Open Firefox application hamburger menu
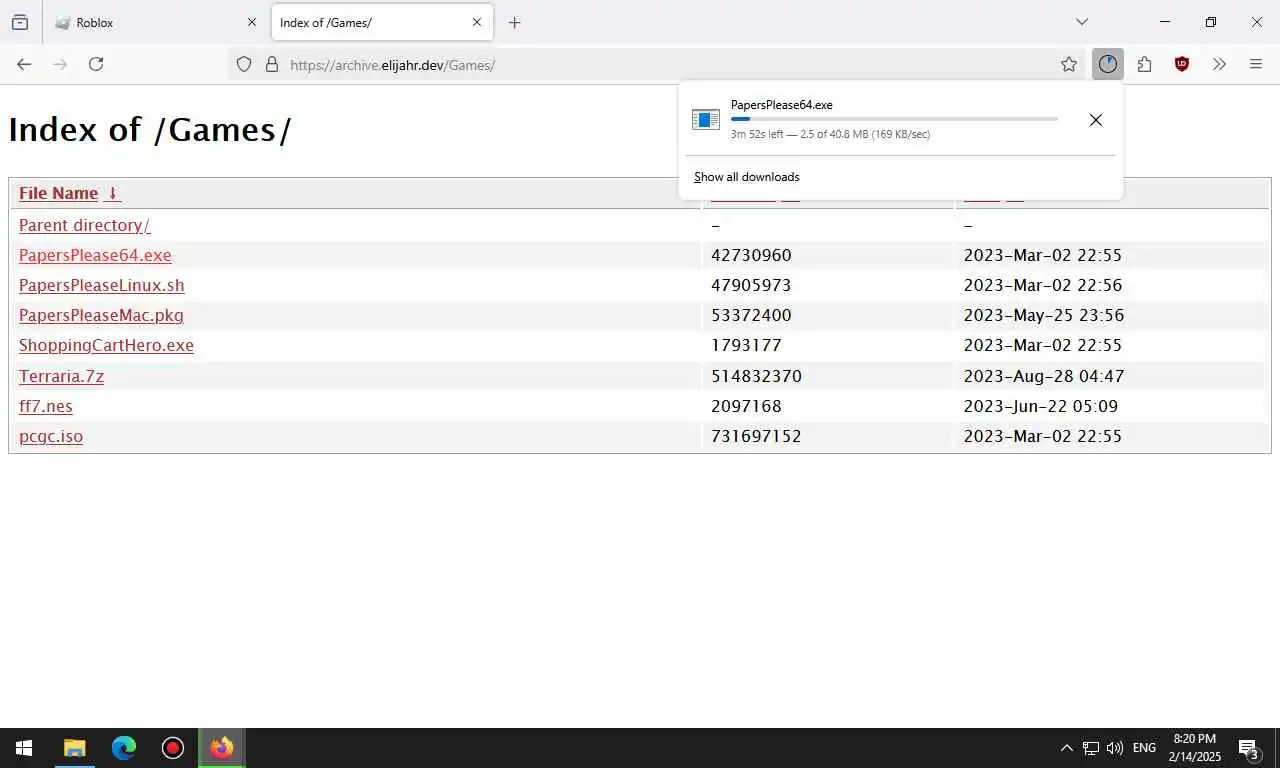Screen dimensions: 1280x768 tap(1256, 64)
